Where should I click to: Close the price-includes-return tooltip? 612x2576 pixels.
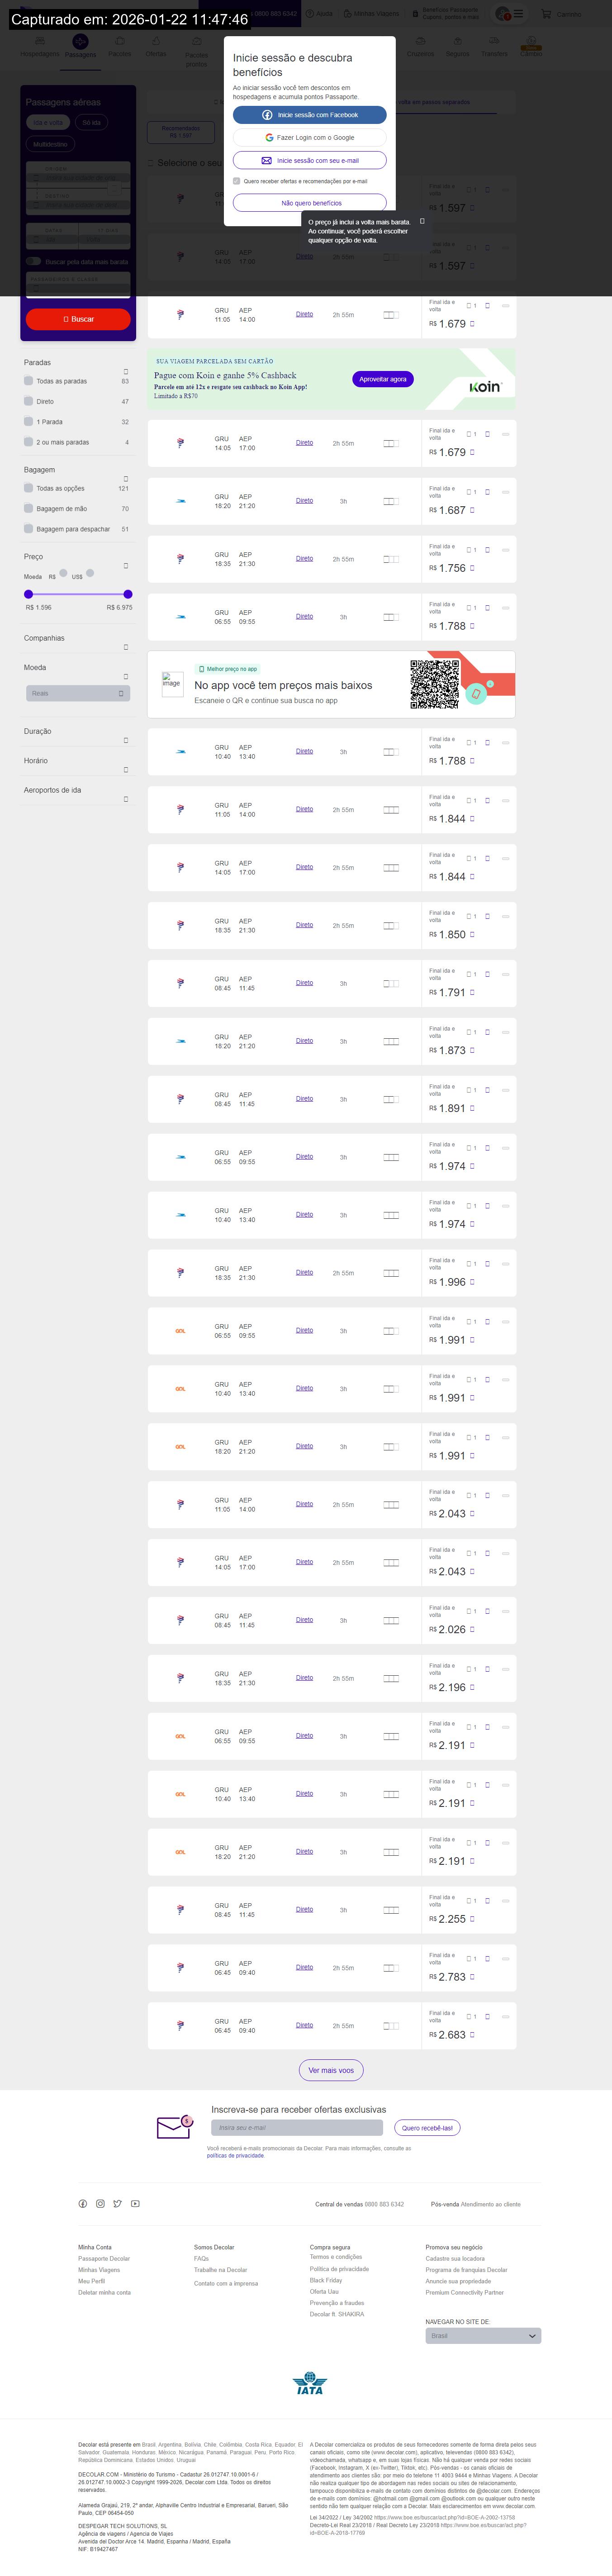(422, 221)
